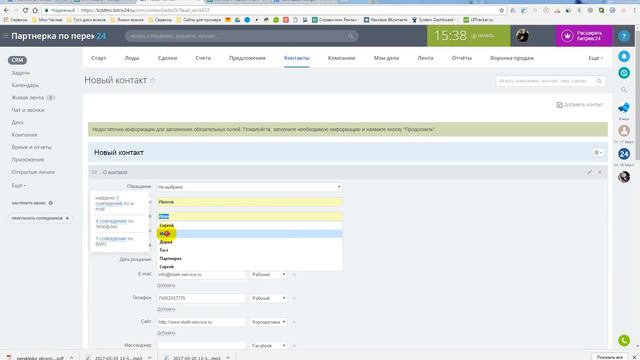Open the Воронка продаж tab
640x360 pixels.
click(x=512, y=58)
